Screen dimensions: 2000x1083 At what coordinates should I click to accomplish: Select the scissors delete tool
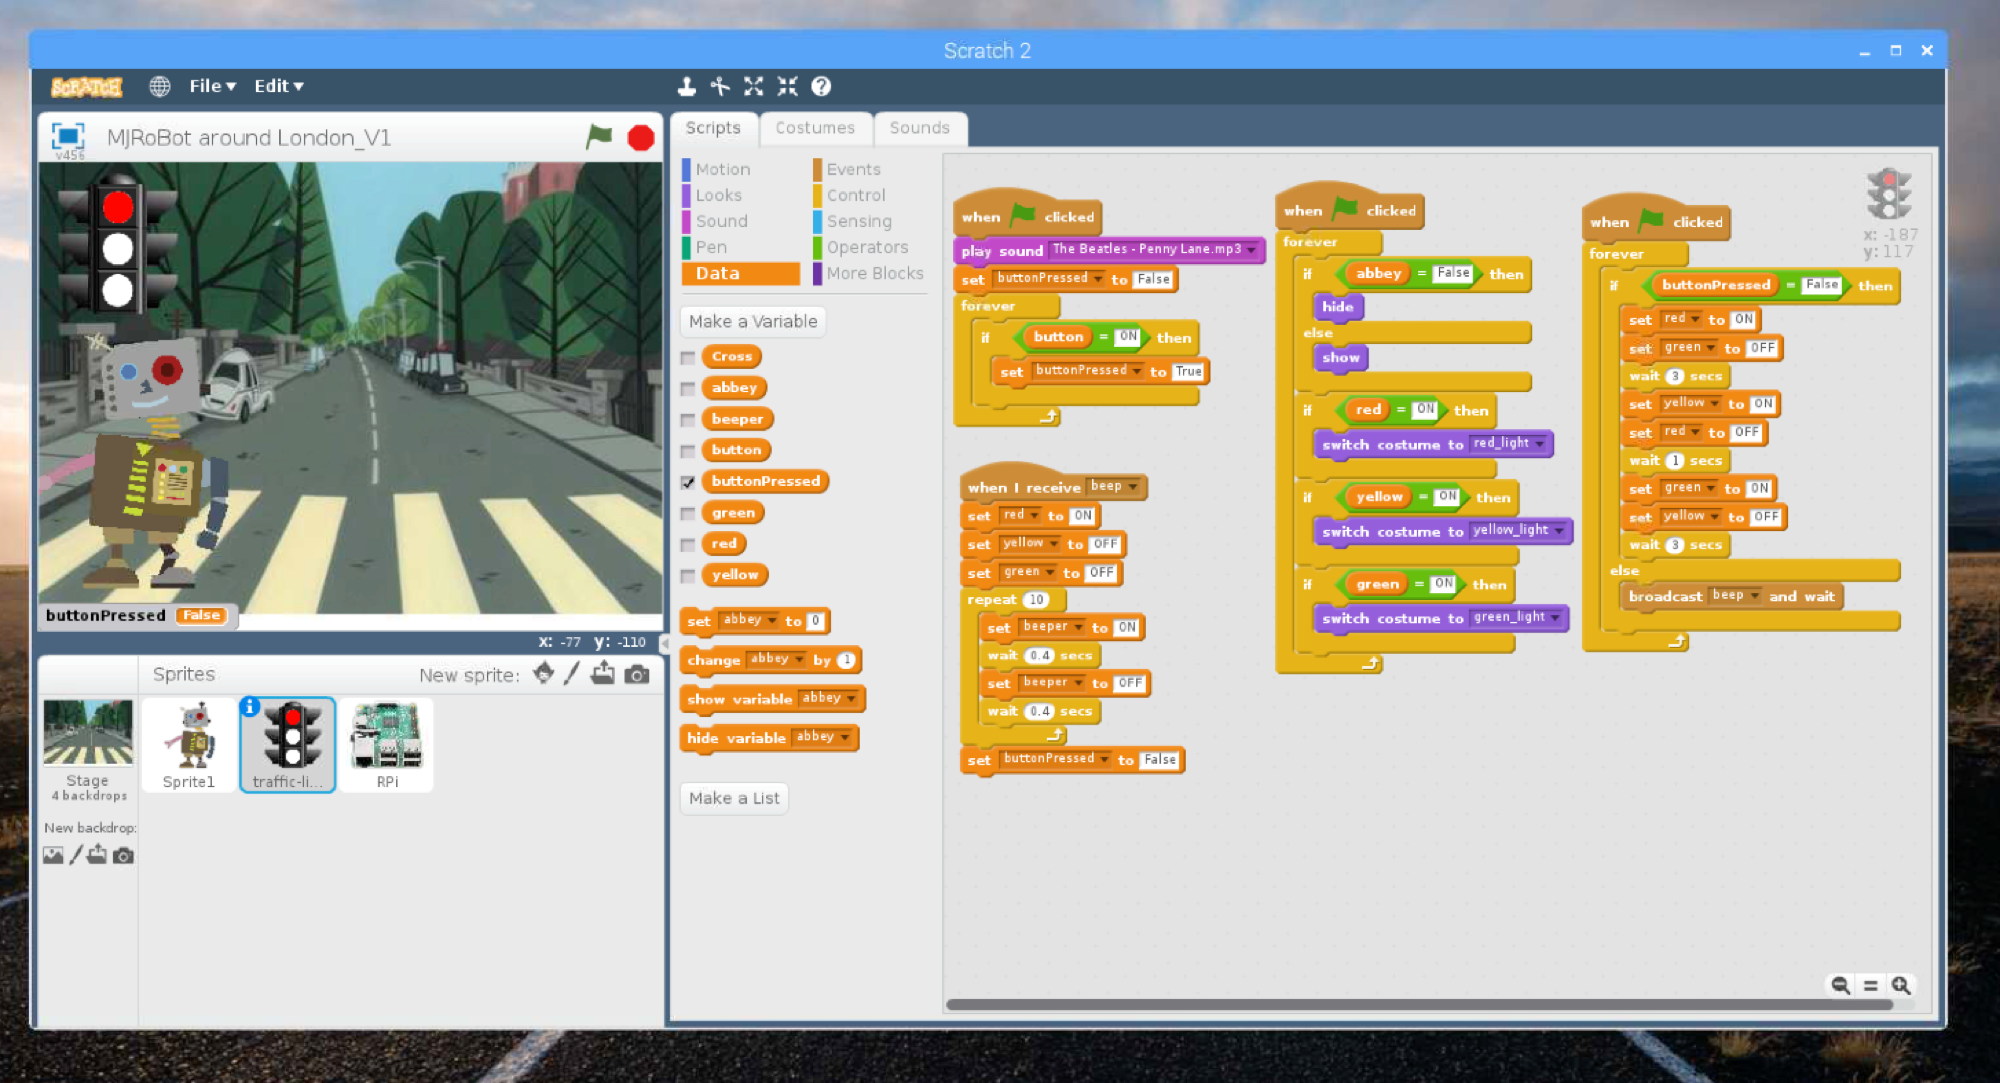720,87
